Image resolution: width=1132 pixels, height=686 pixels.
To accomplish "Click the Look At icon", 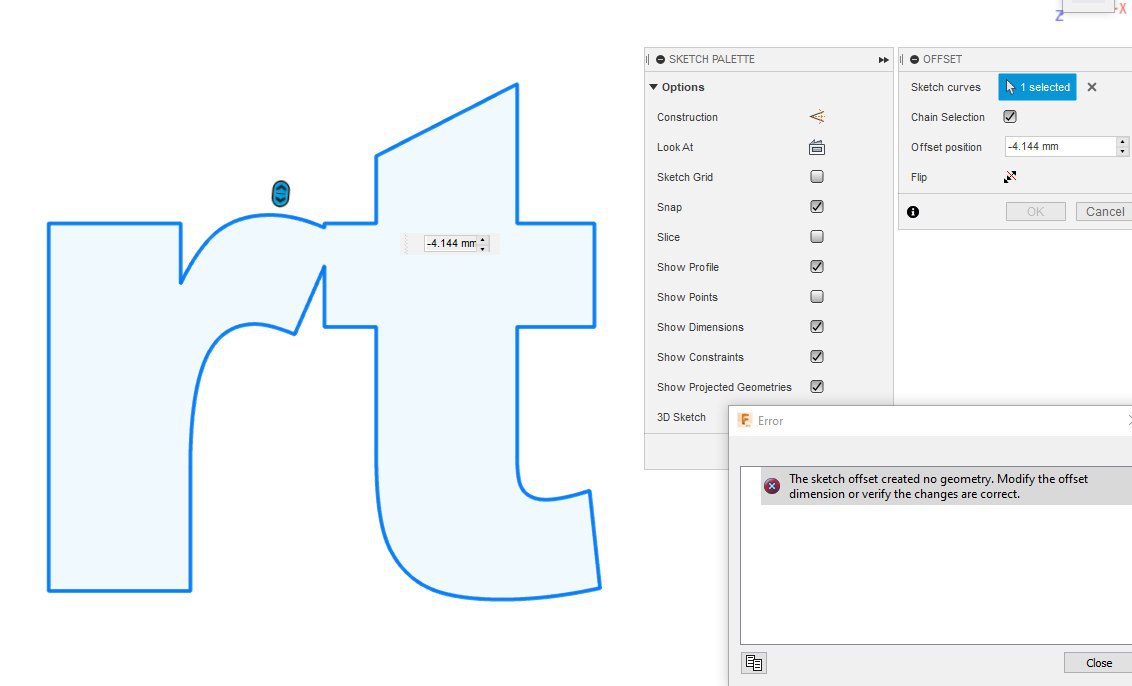I will click(817, 147).
